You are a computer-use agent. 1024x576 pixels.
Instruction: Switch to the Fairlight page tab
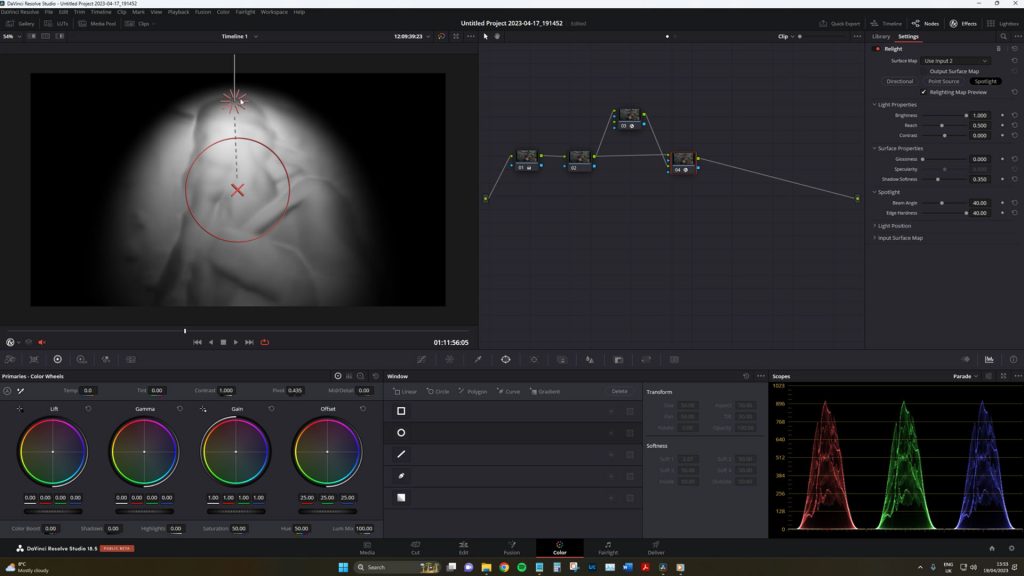[x=608, y=547]
